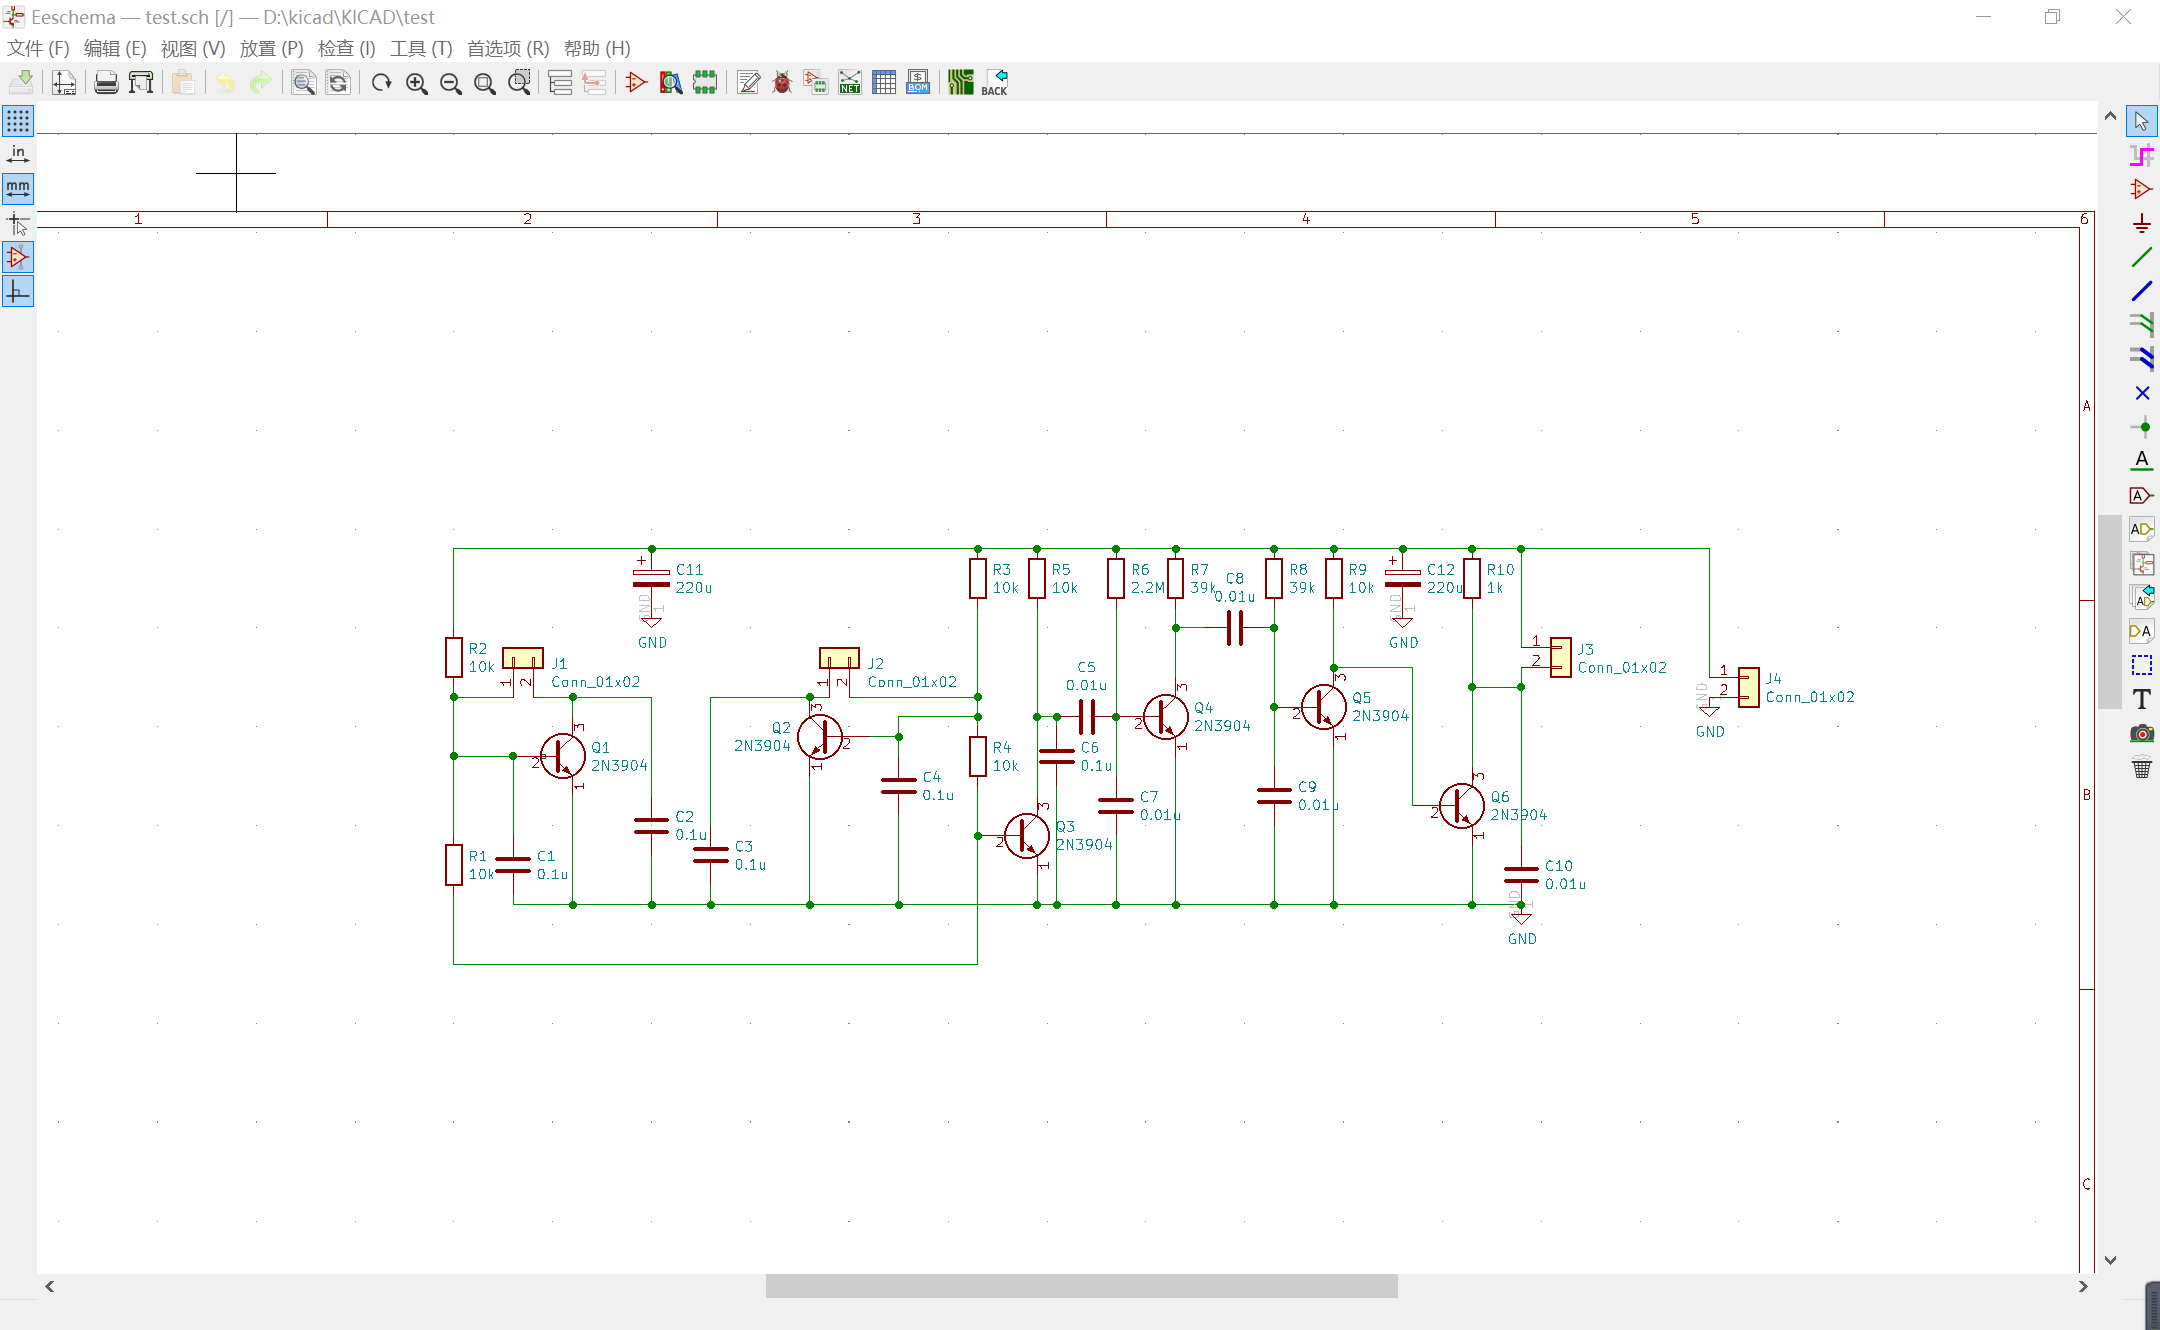This screenshot has height=1330, width=2160.
Task: Open the Symbol Library Browser icon
Action: tap(671, 82)
